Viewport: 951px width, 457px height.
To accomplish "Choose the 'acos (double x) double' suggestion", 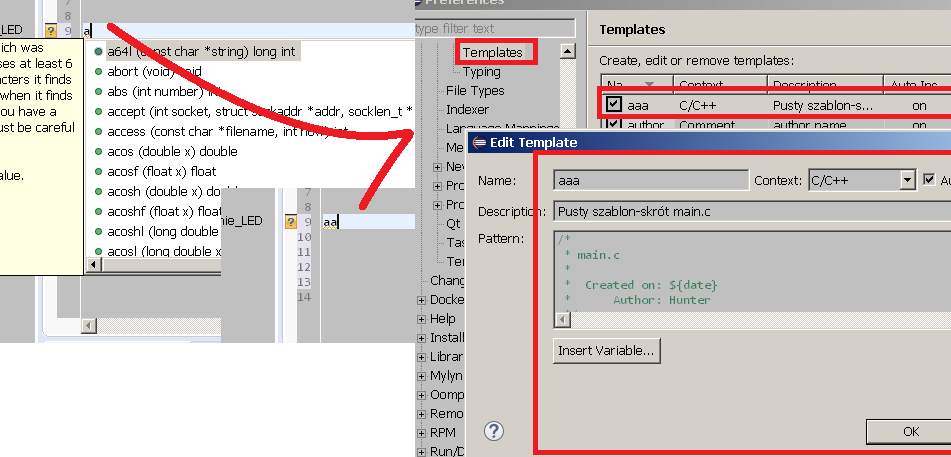I will click(x=172, y=152).
